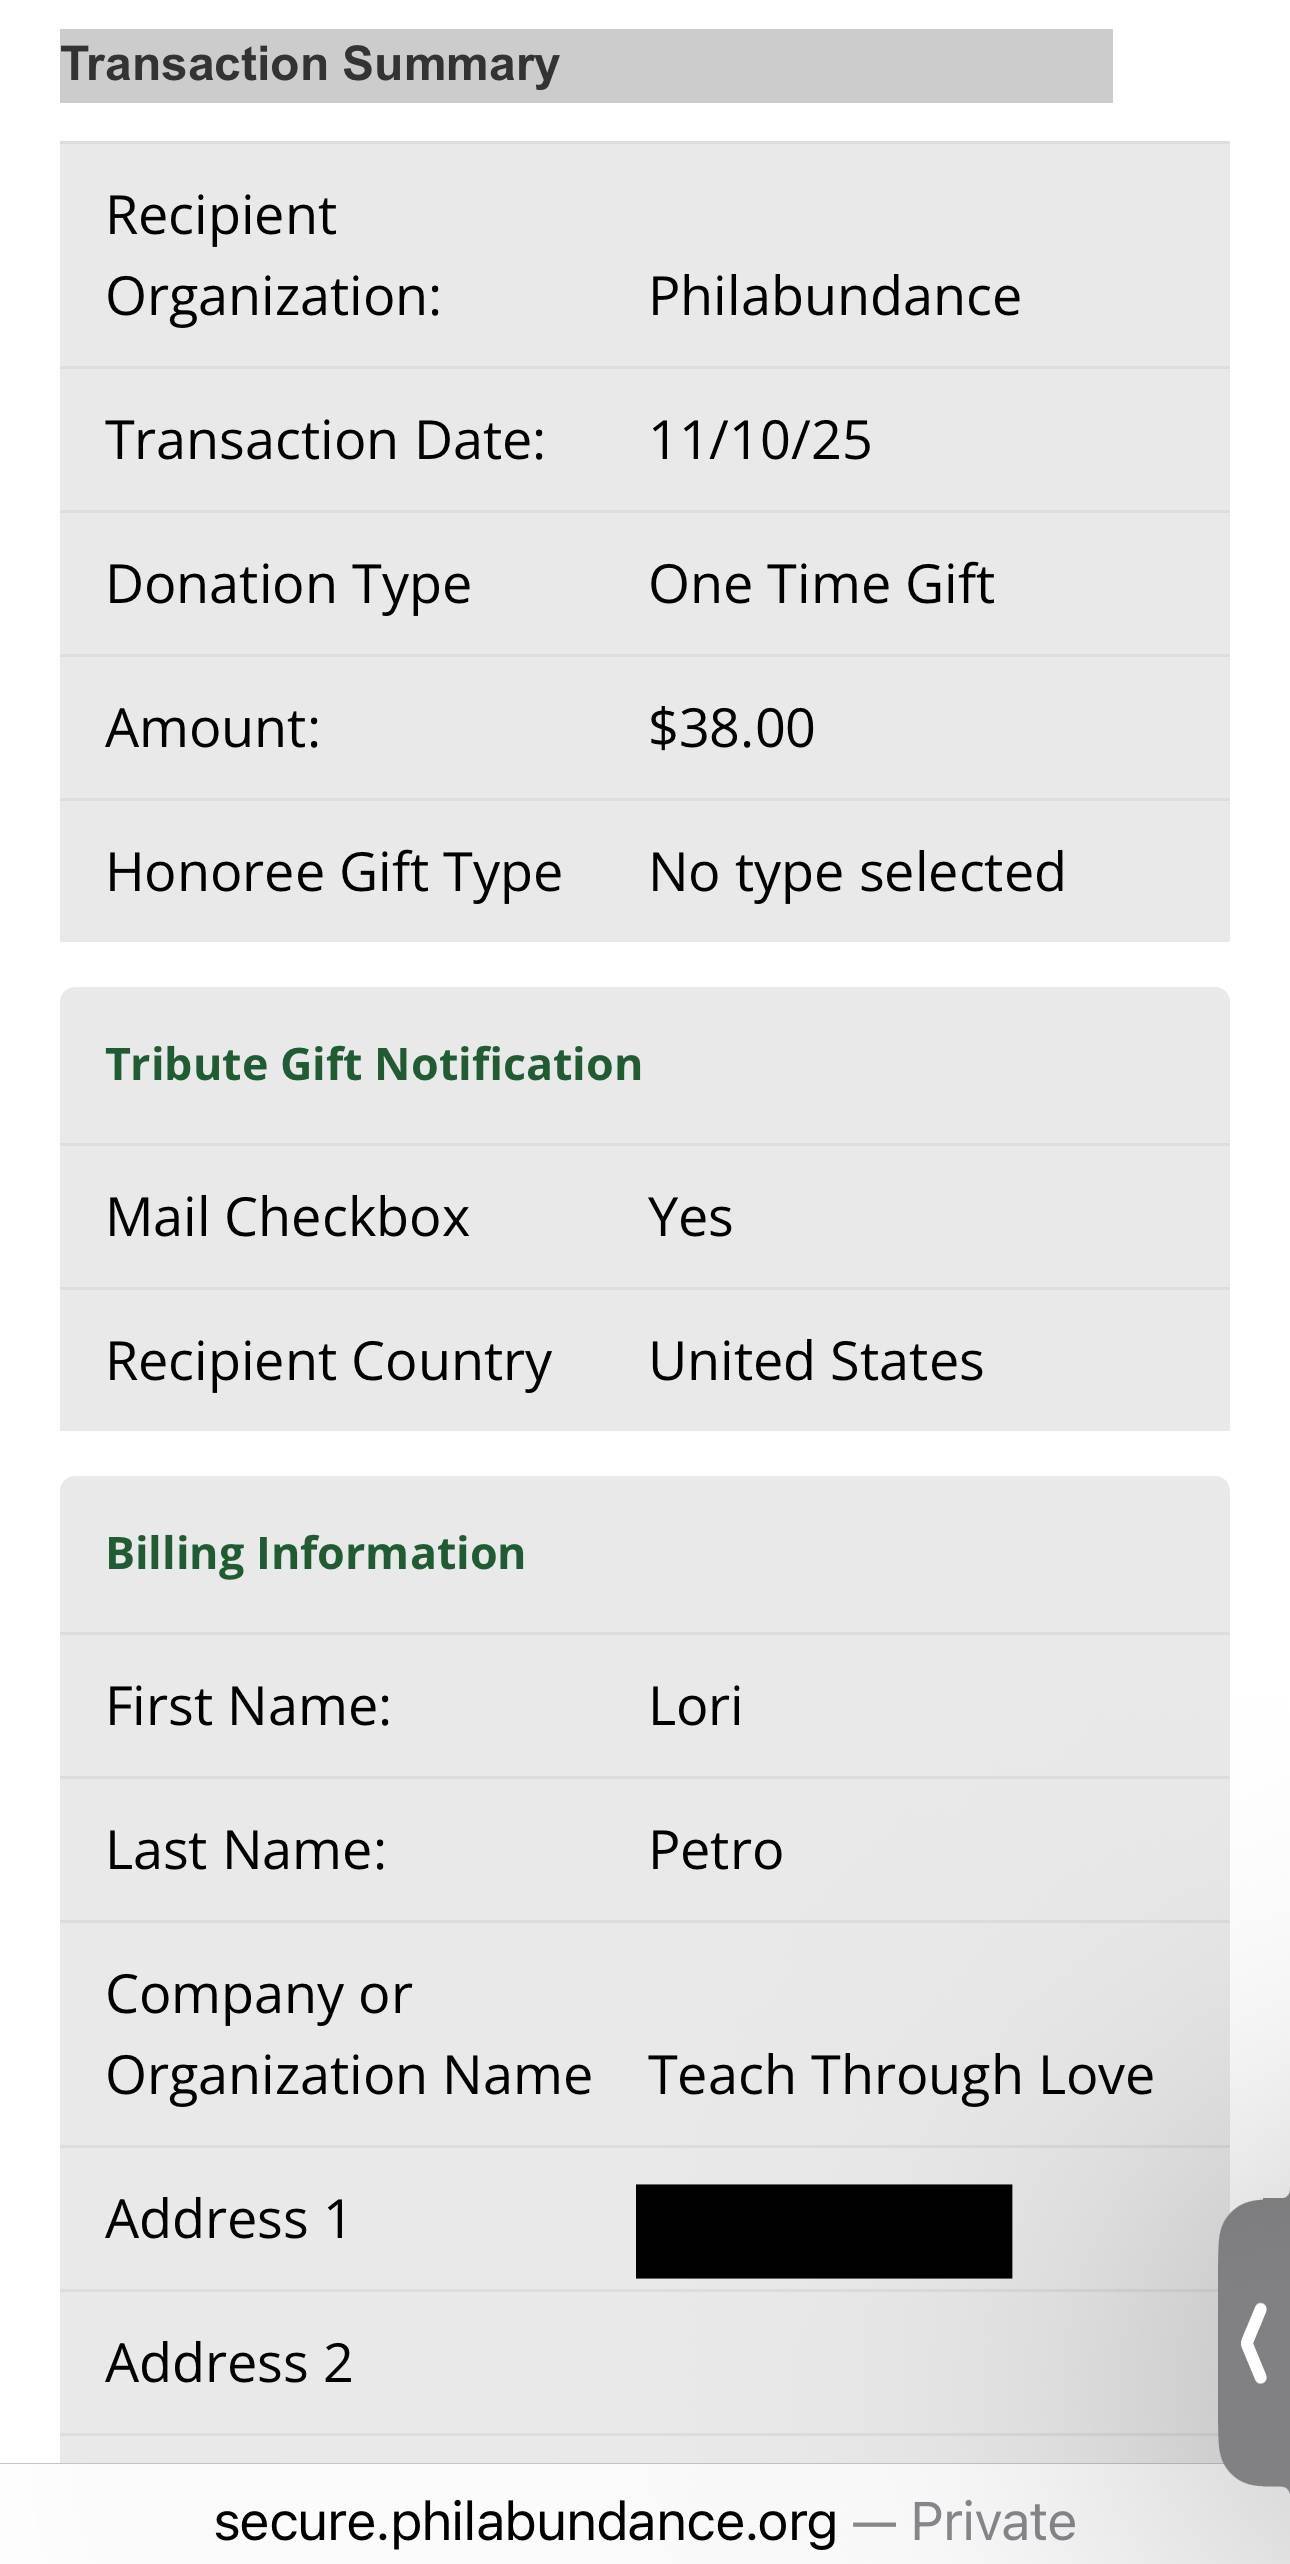Select the One Time Gift value
The image size is (1290, 2564).
821,584
